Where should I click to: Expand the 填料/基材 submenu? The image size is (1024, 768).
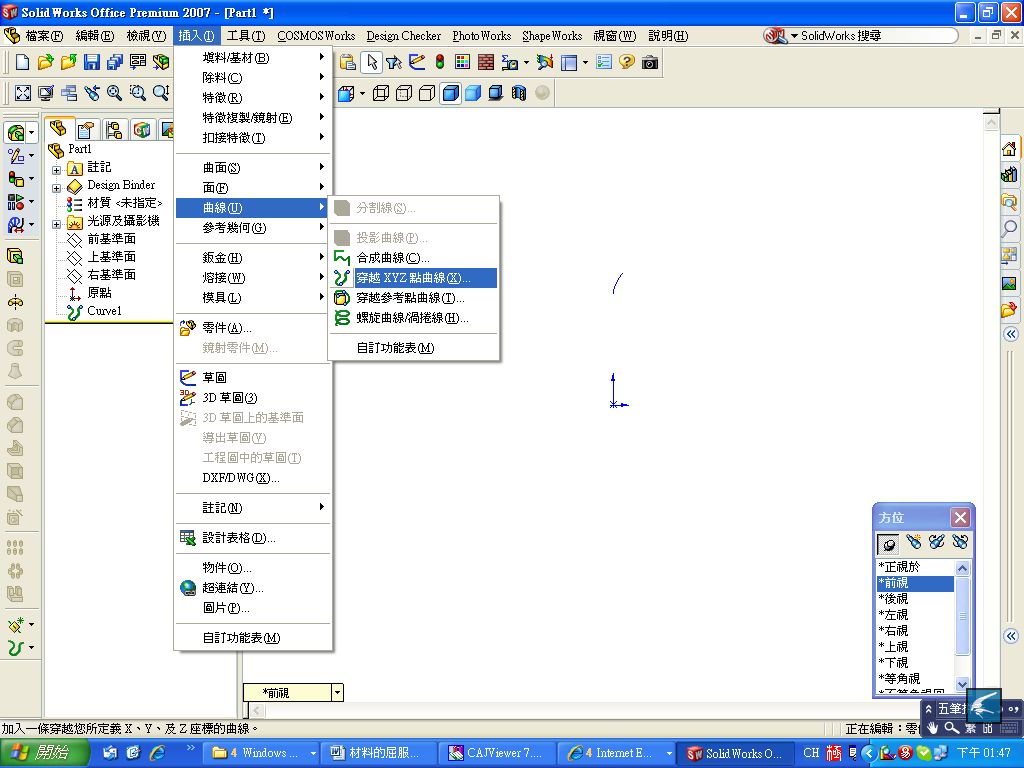[253, 57]
